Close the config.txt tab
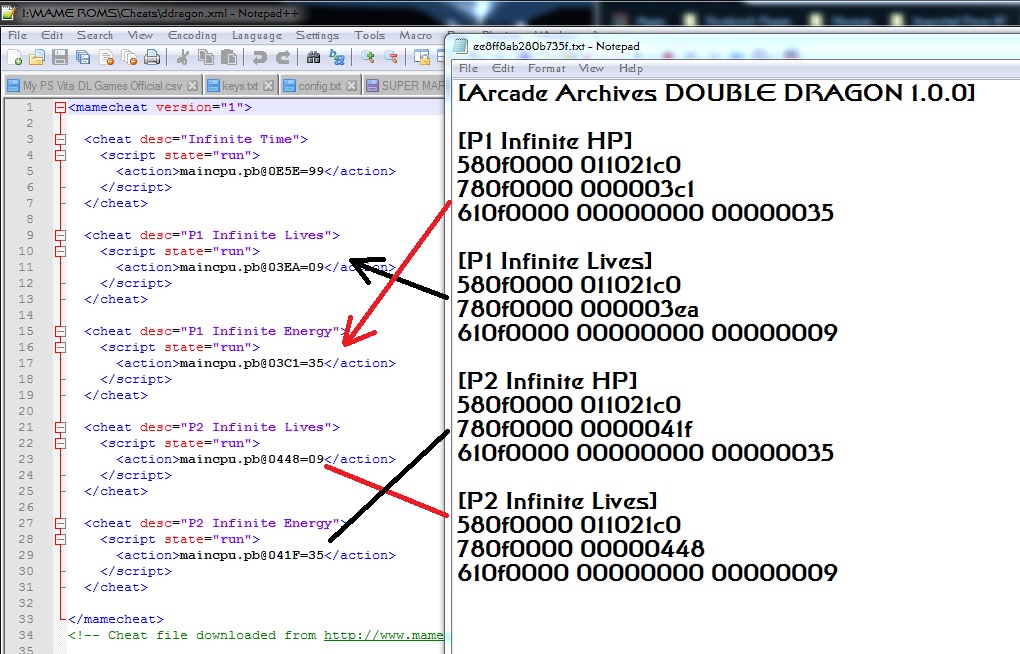 tap(351, 85)
